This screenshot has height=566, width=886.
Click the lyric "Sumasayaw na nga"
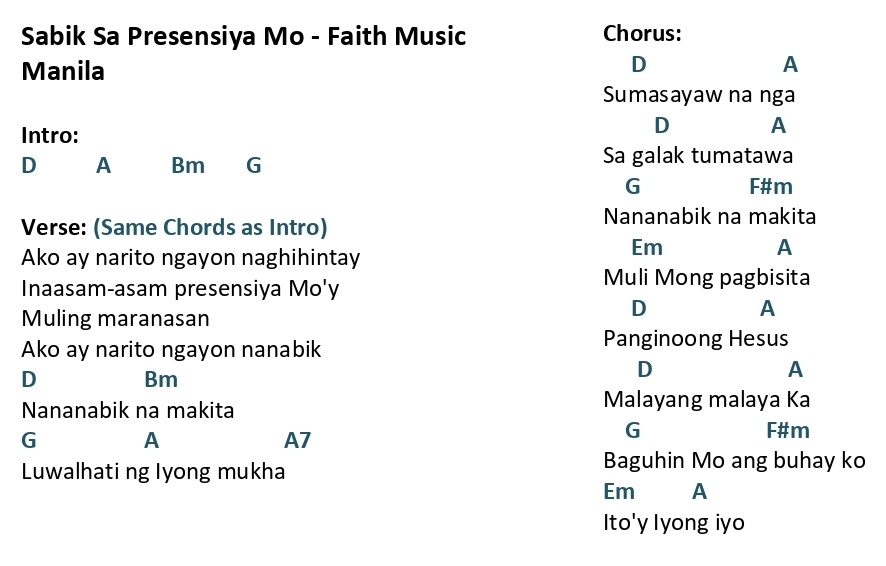point(699,95)
